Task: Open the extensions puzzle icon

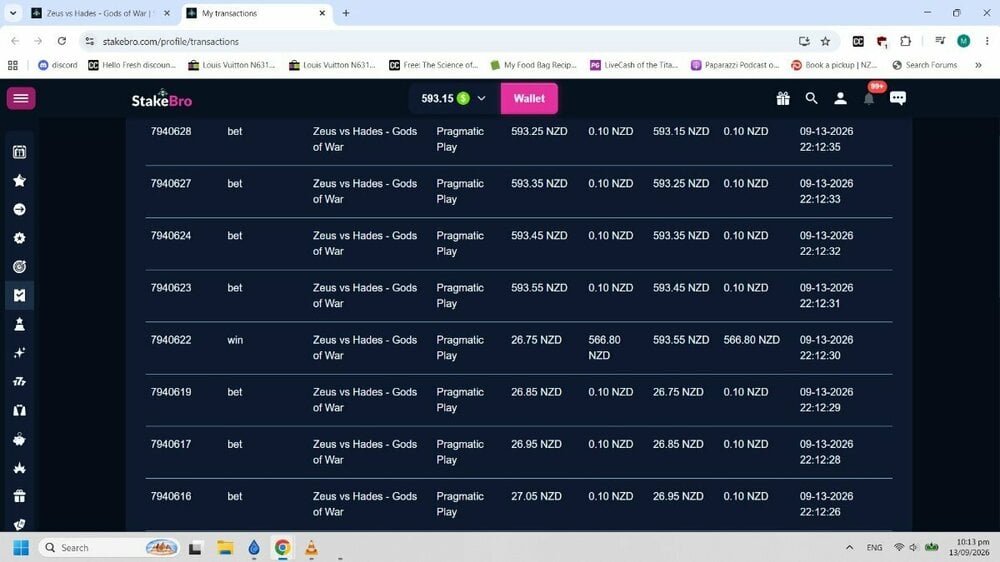Action: coord(905,41)
